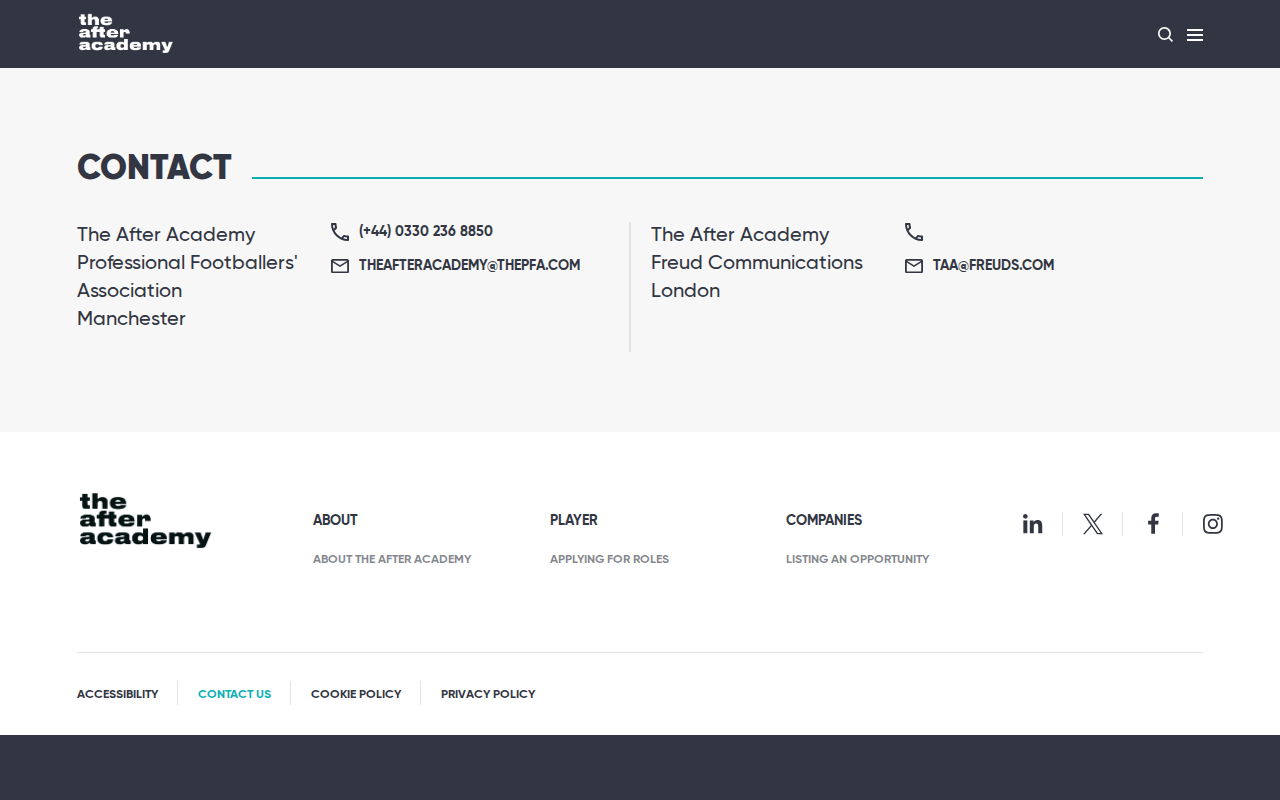Image resolution: width=1280 pixels, height=800 pixels.
Task: Email THEAFTERACADEMY@THEPFA.COM
Action: [470, 265]
